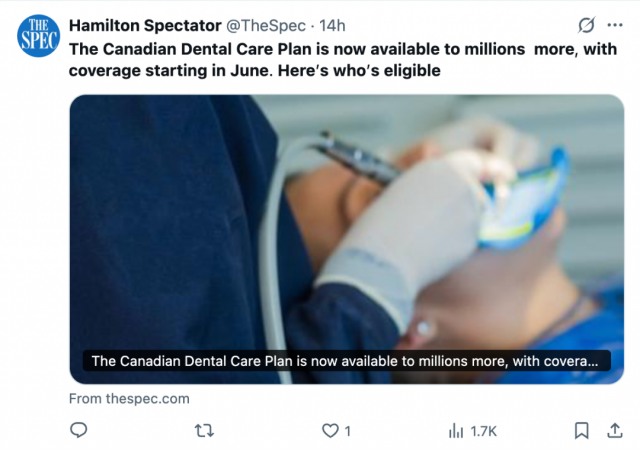Viewport: 640px width, 450px height.
Task: Open the repost arrows menu
Action: 204,431
